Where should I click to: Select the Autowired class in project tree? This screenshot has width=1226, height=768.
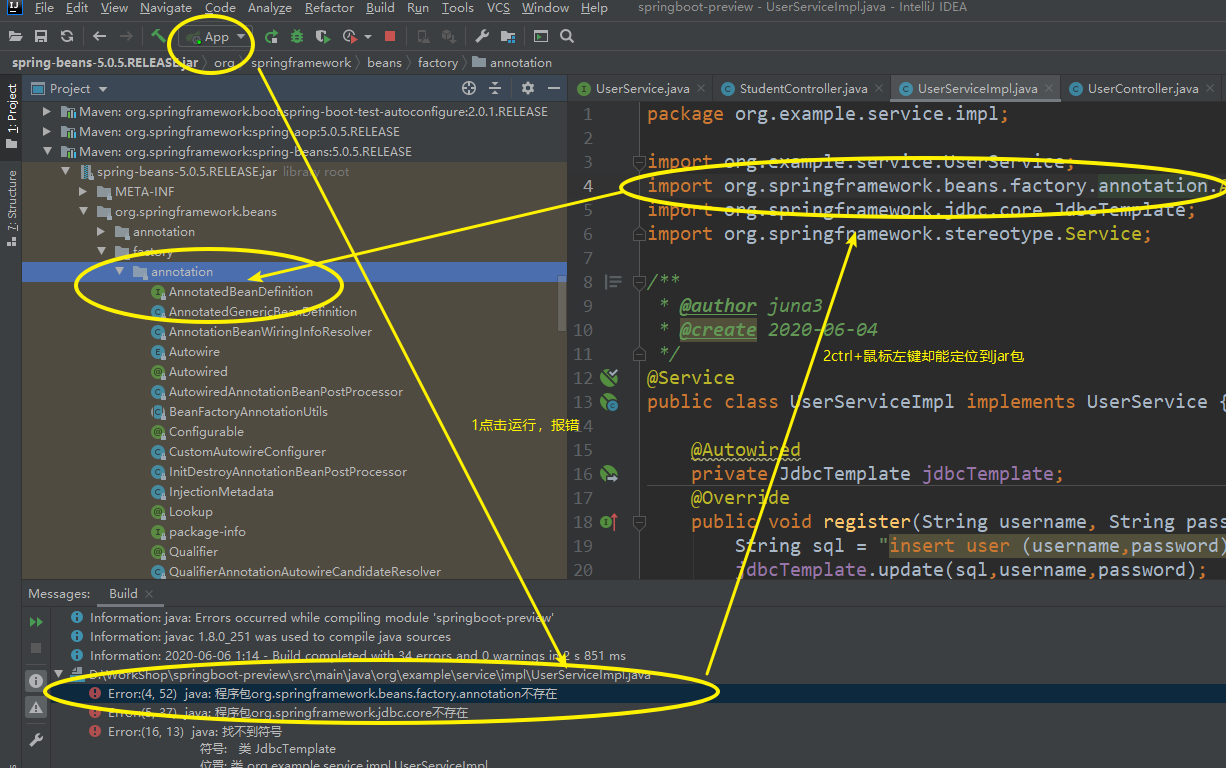tap(198, 371)
